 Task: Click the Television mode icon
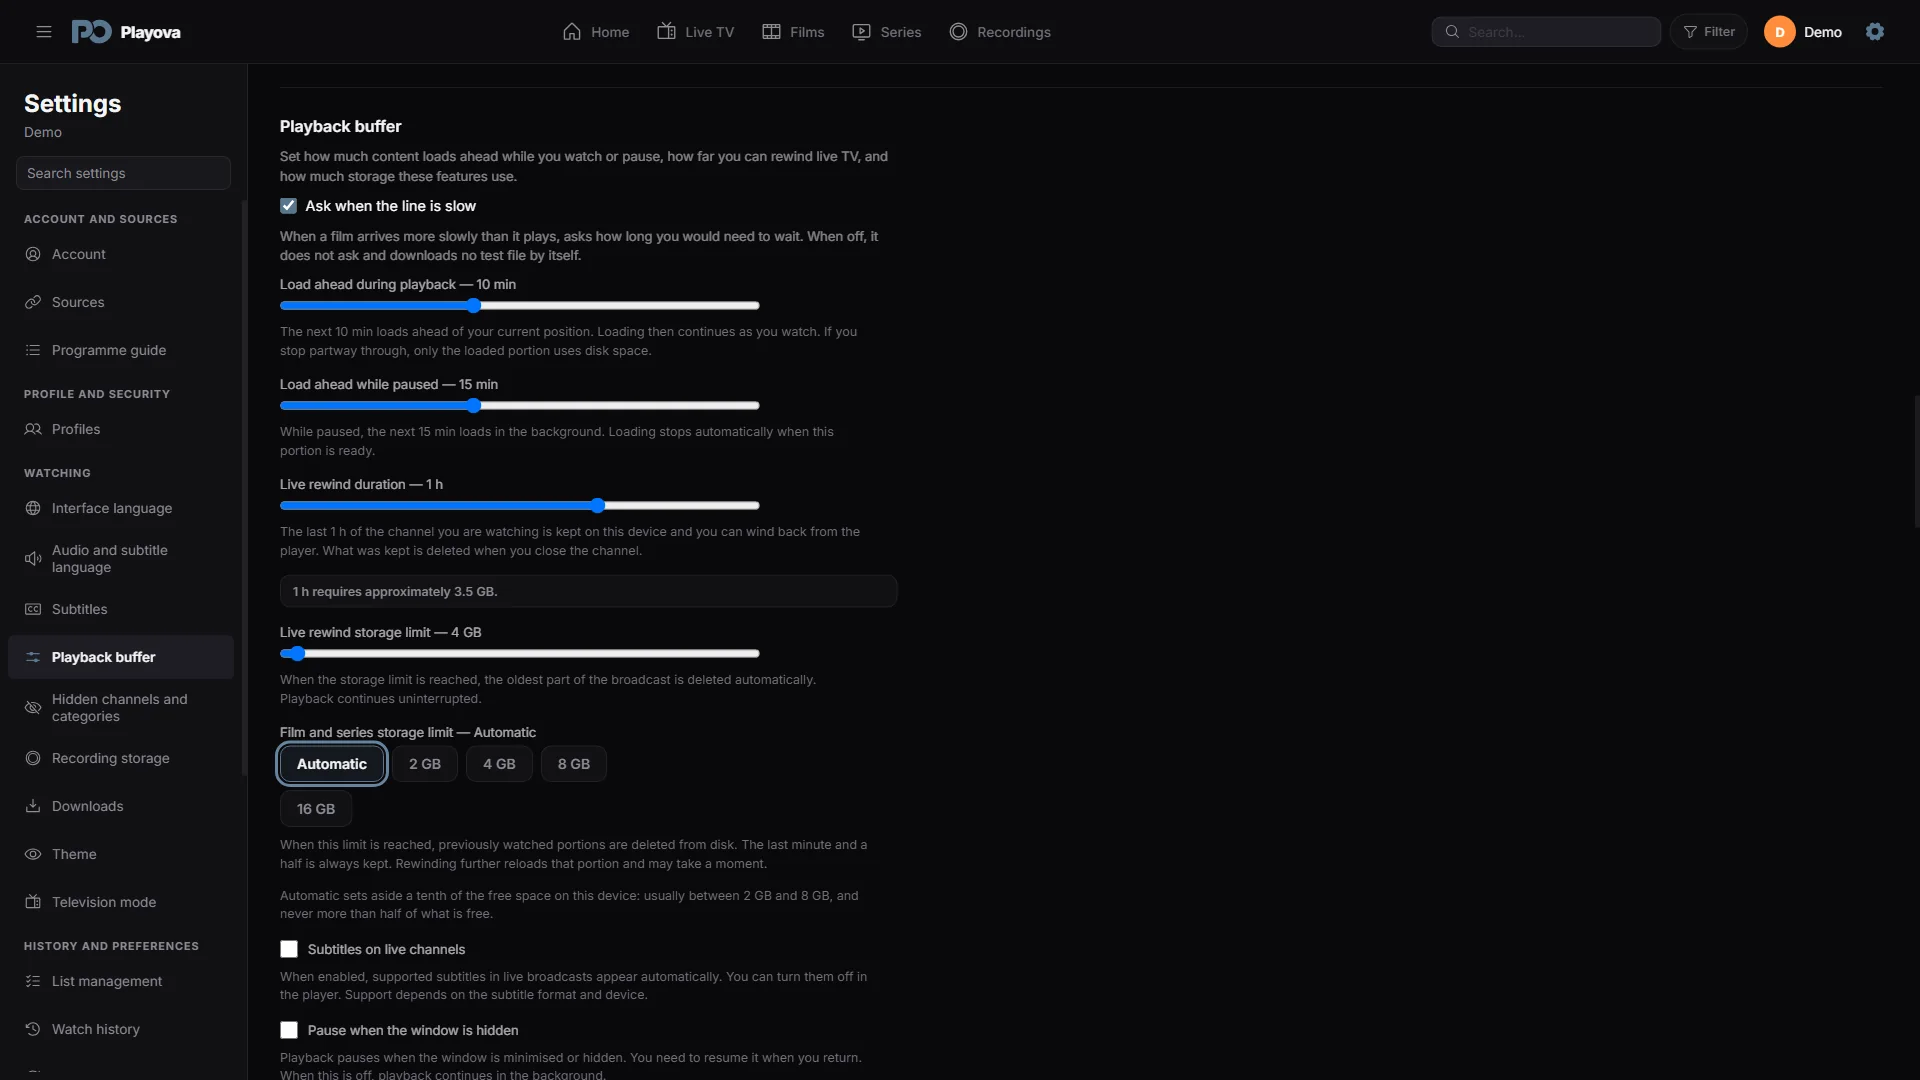click(x=33, y=902)
